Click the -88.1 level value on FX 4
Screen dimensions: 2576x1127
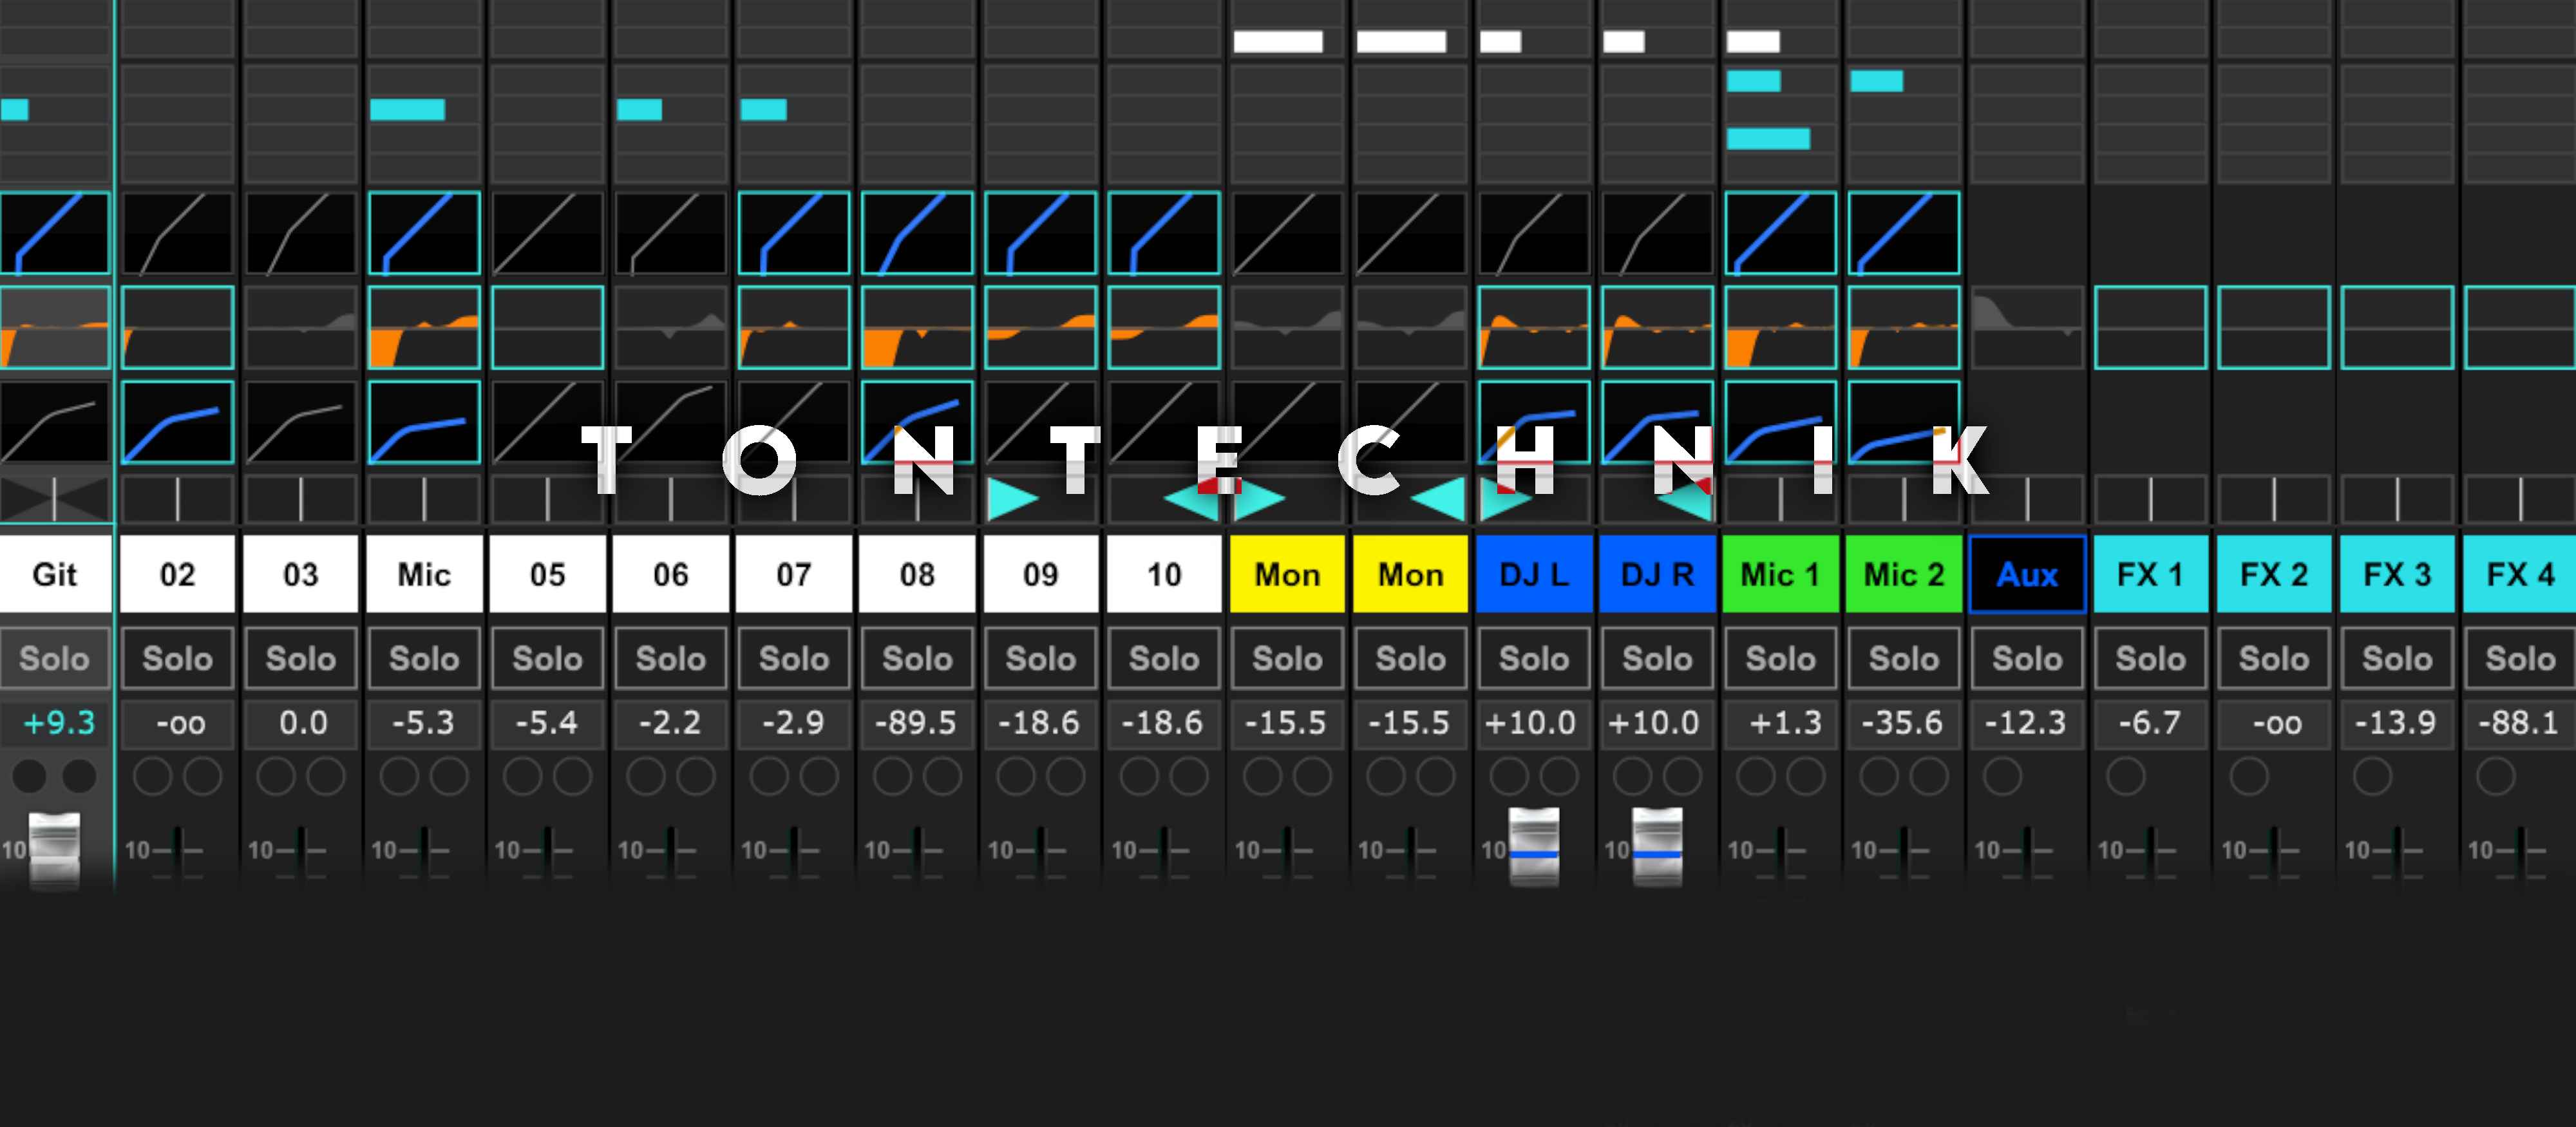[2520, 723]
